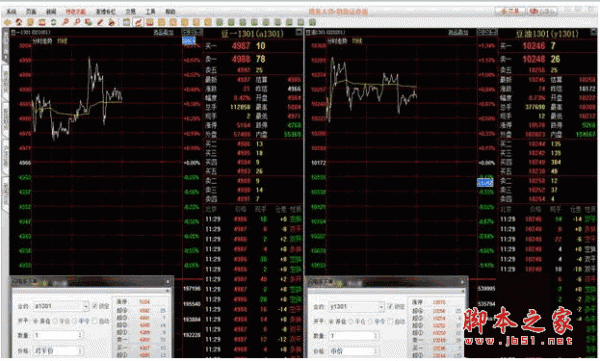The image size is (600, 361).
Task: Close the y1301 order entry panel
Action: 462,282
